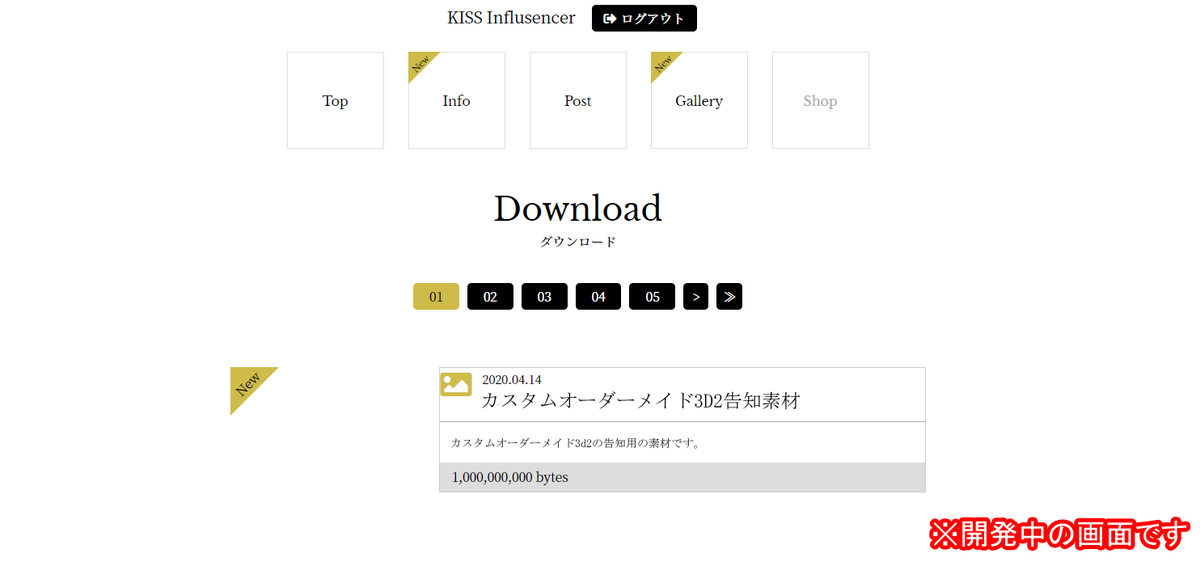Jump to page 05
This screenshot has height=562, width=1200.
point(652,297)
